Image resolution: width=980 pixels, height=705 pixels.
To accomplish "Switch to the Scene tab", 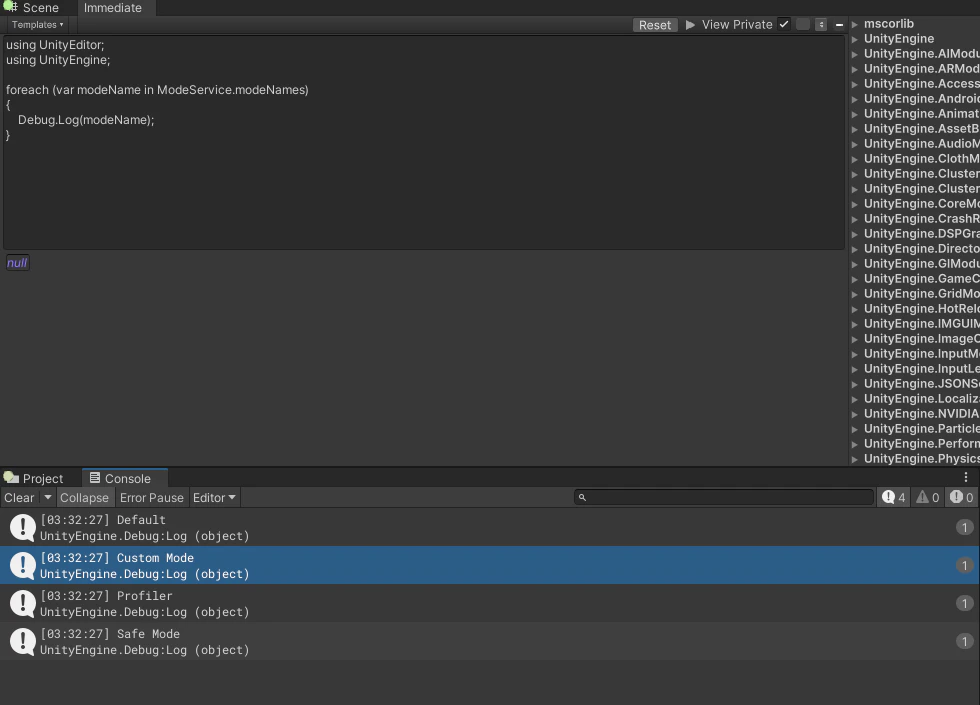I will (x=32, y=8).
